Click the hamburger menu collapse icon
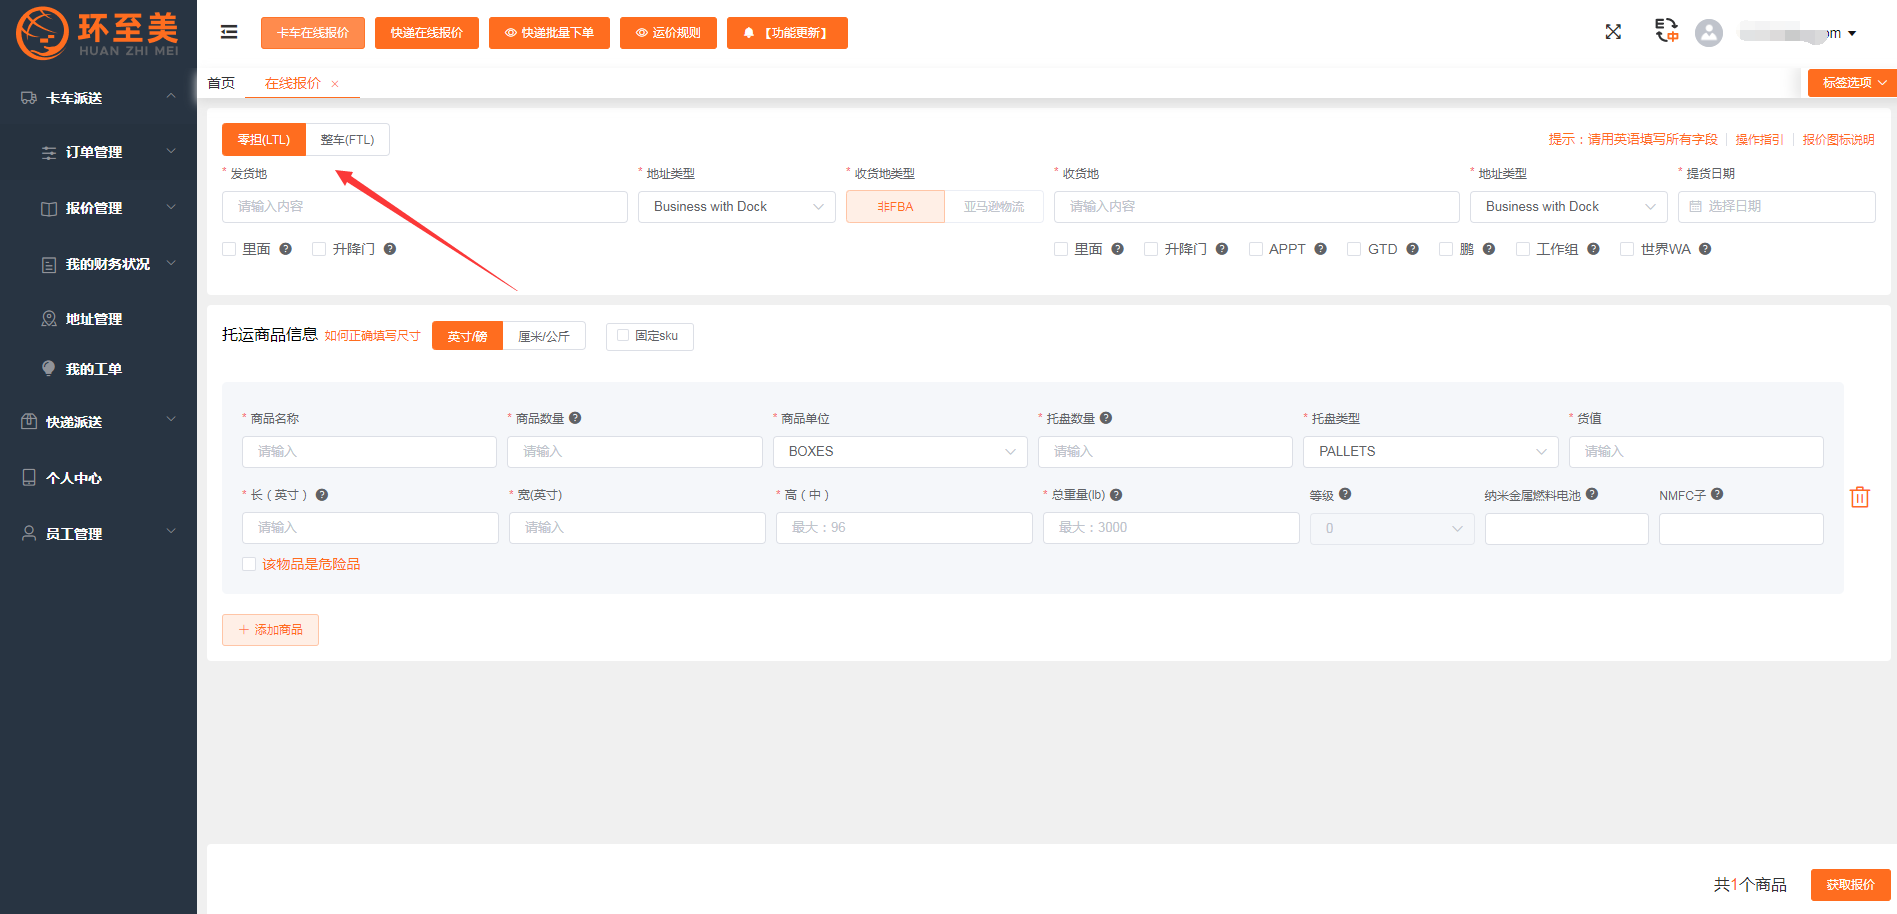The height and width of the screenshot is (914, 1897). pyautogui.click(x=229, y=32)
